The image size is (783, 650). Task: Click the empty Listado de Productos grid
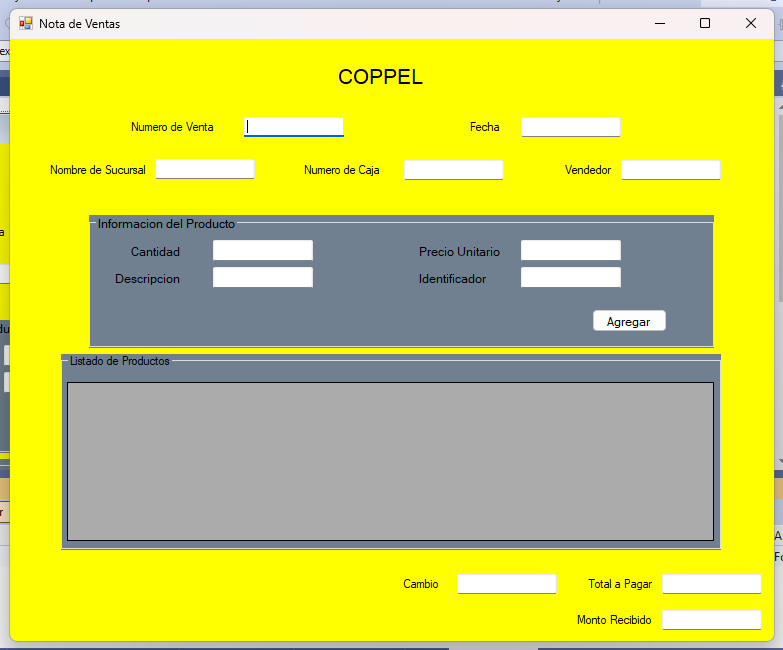pyautogui.click(x=390, y=461)
